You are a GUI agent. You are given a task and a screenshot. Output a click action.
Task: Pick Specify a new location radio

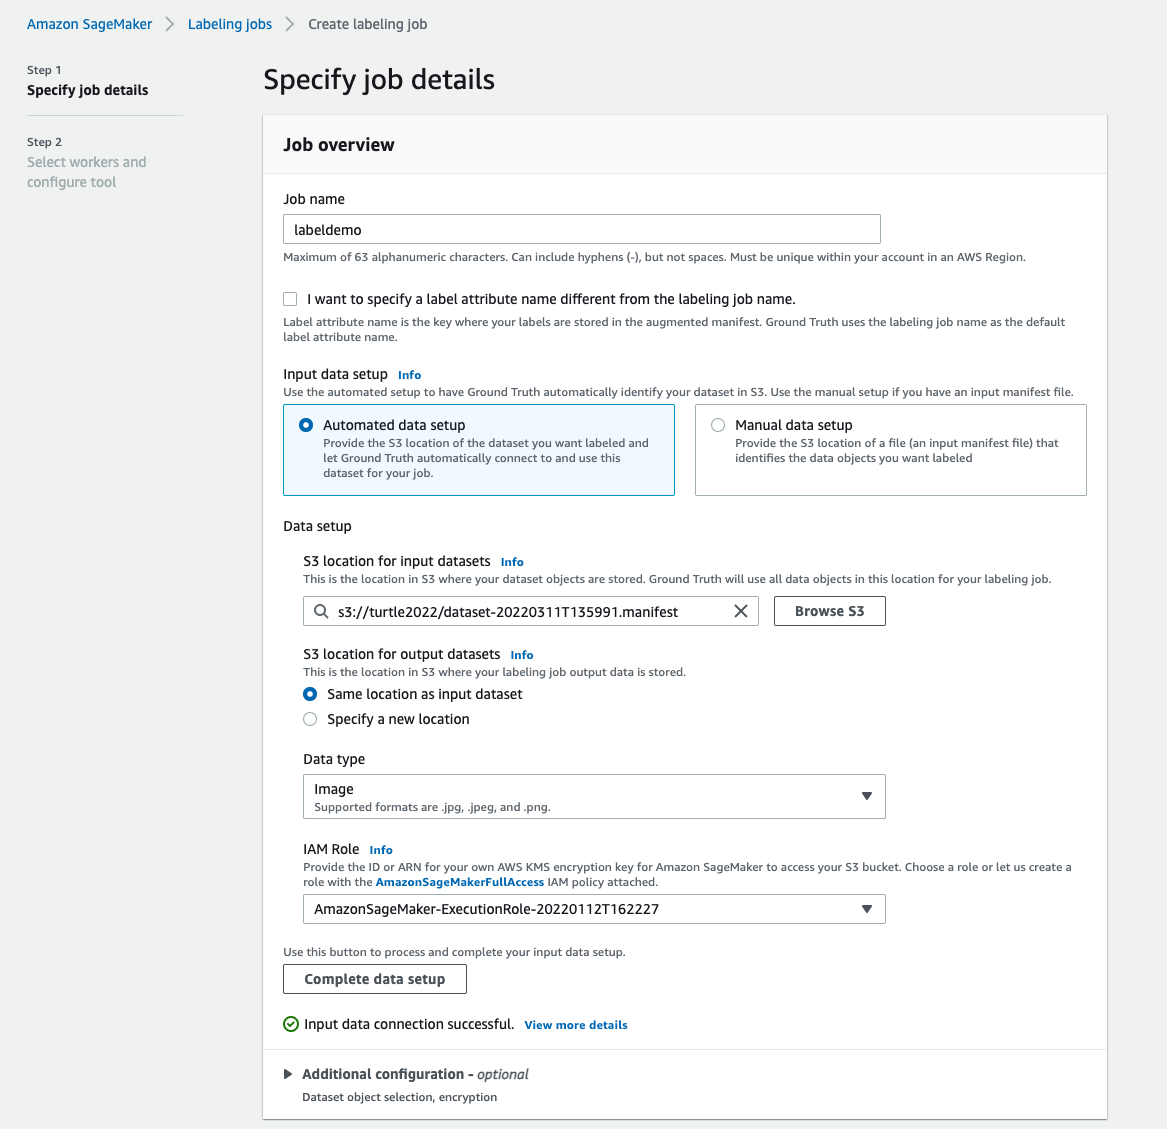310,719
